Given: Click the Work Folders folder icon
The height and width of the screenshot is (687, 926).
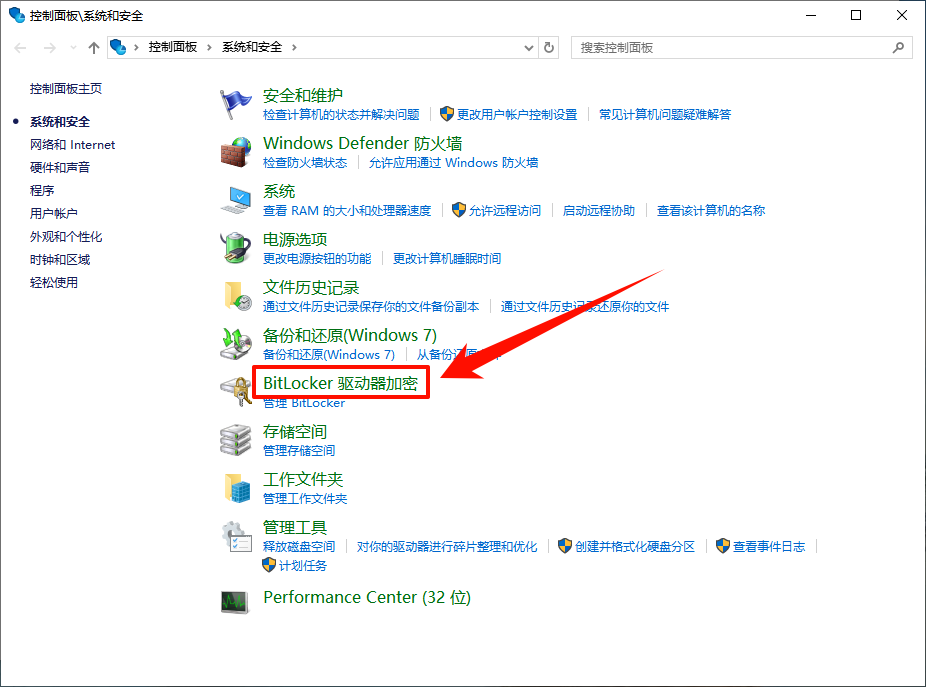Looking at the screenshot, I should 237,488.
